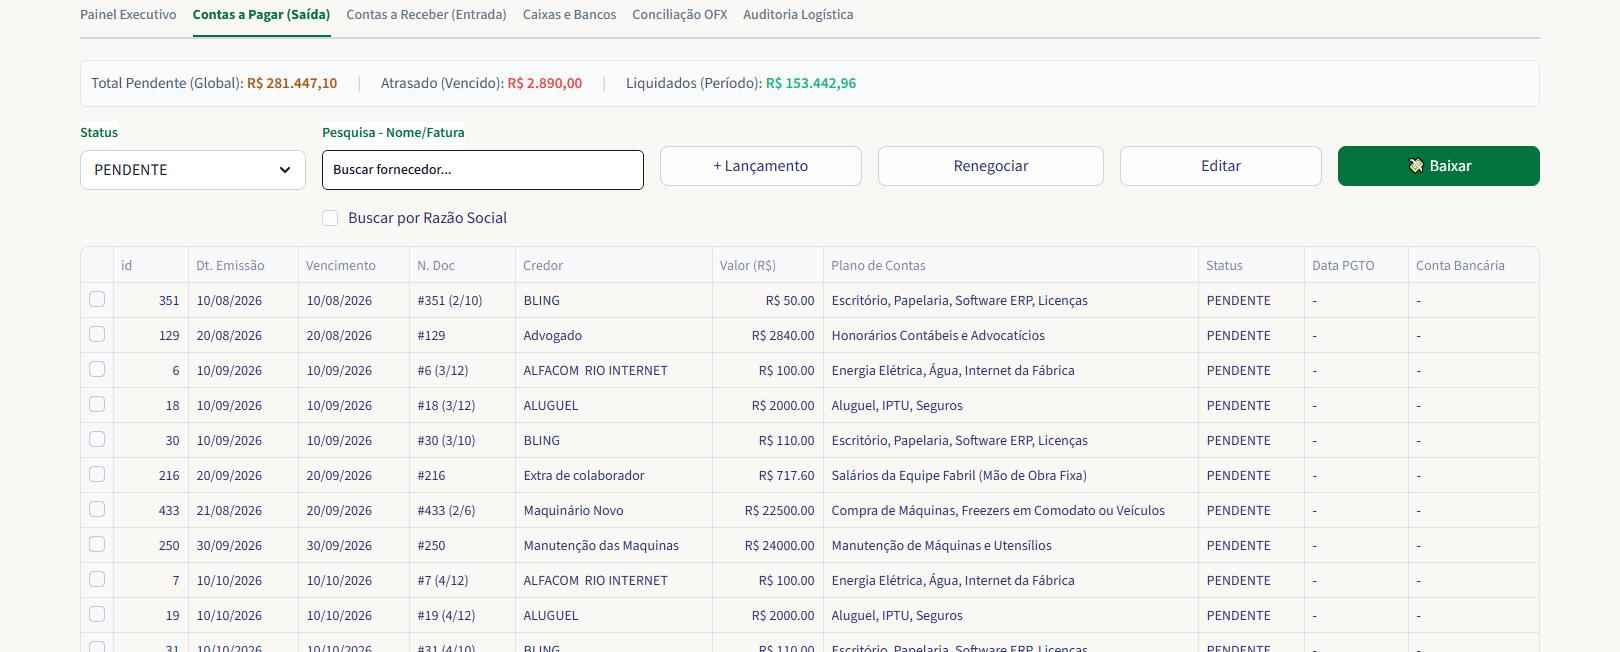Tick checkbox for row id 7
Image resolution: width=1620 pixels, height=652 pixels.
coord(97,579)
